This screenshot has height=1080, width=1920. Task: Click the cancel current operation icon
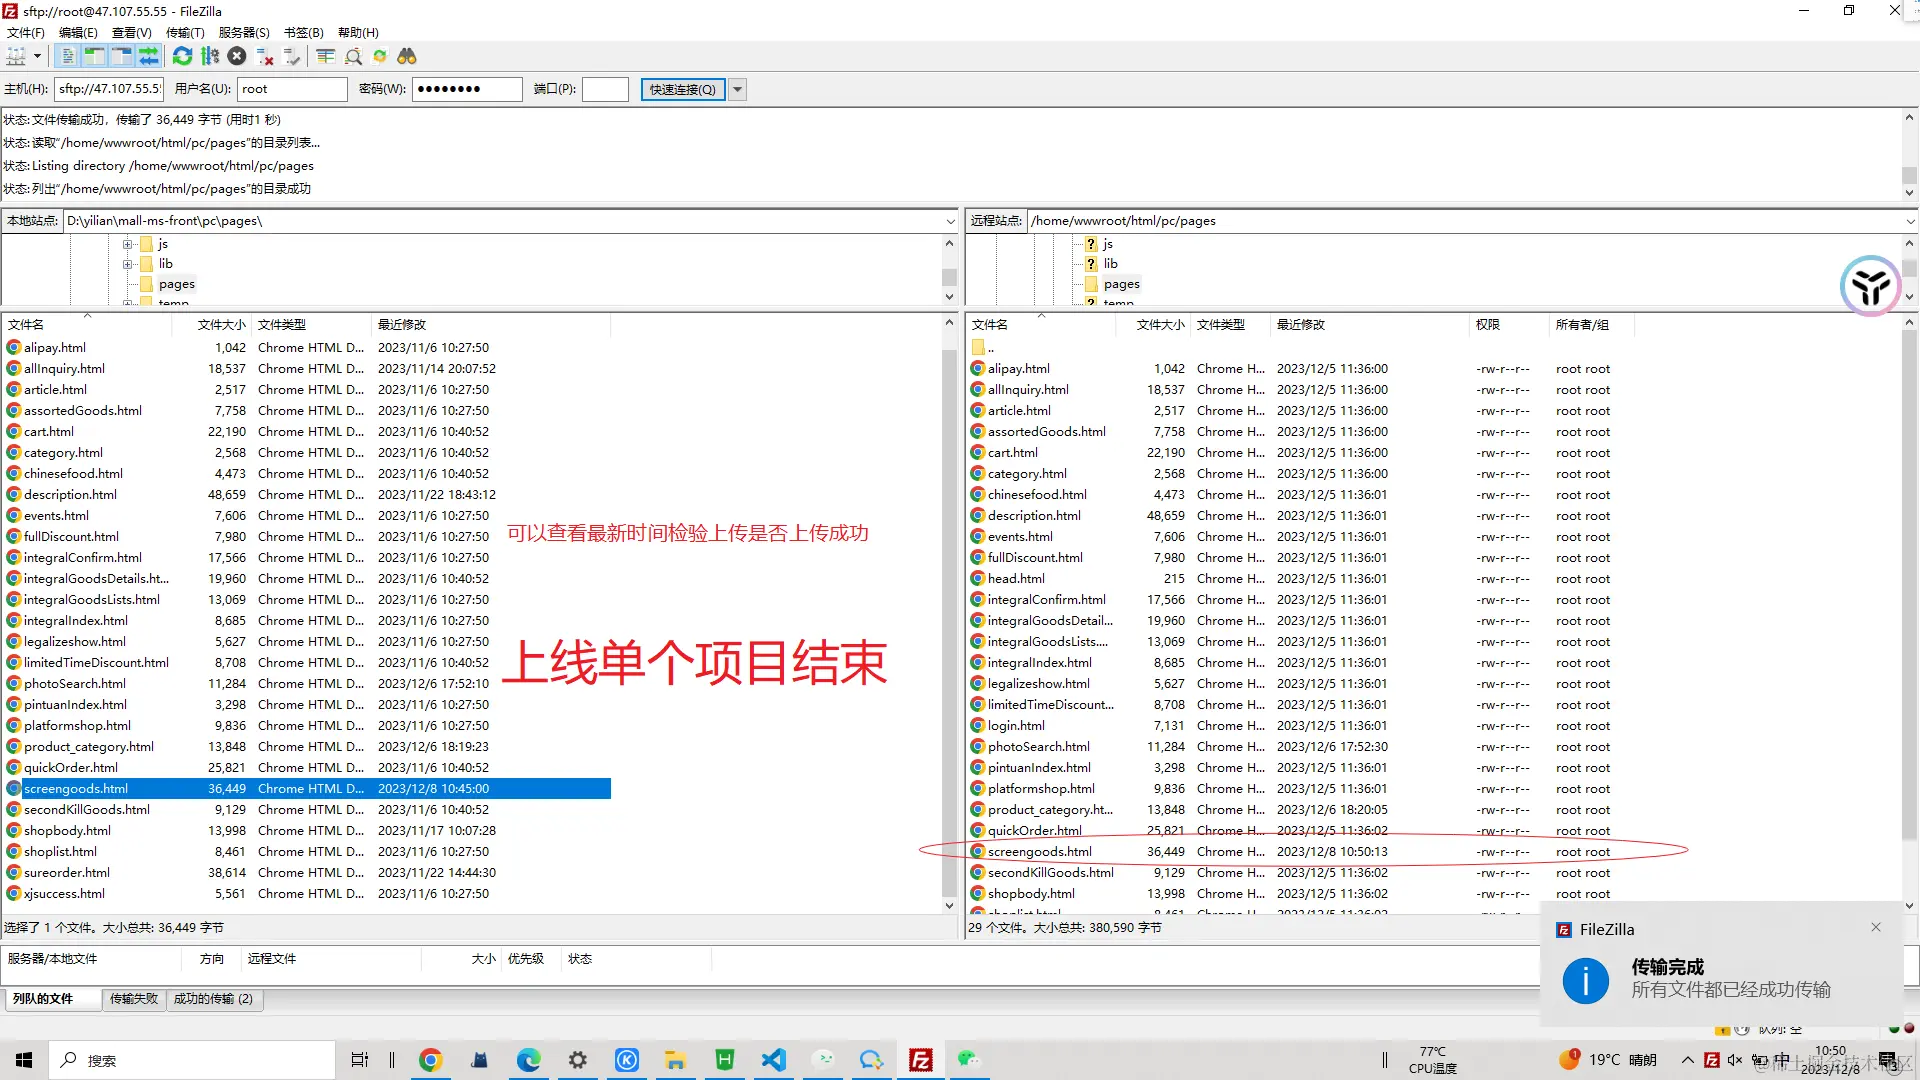coord(237,57)
